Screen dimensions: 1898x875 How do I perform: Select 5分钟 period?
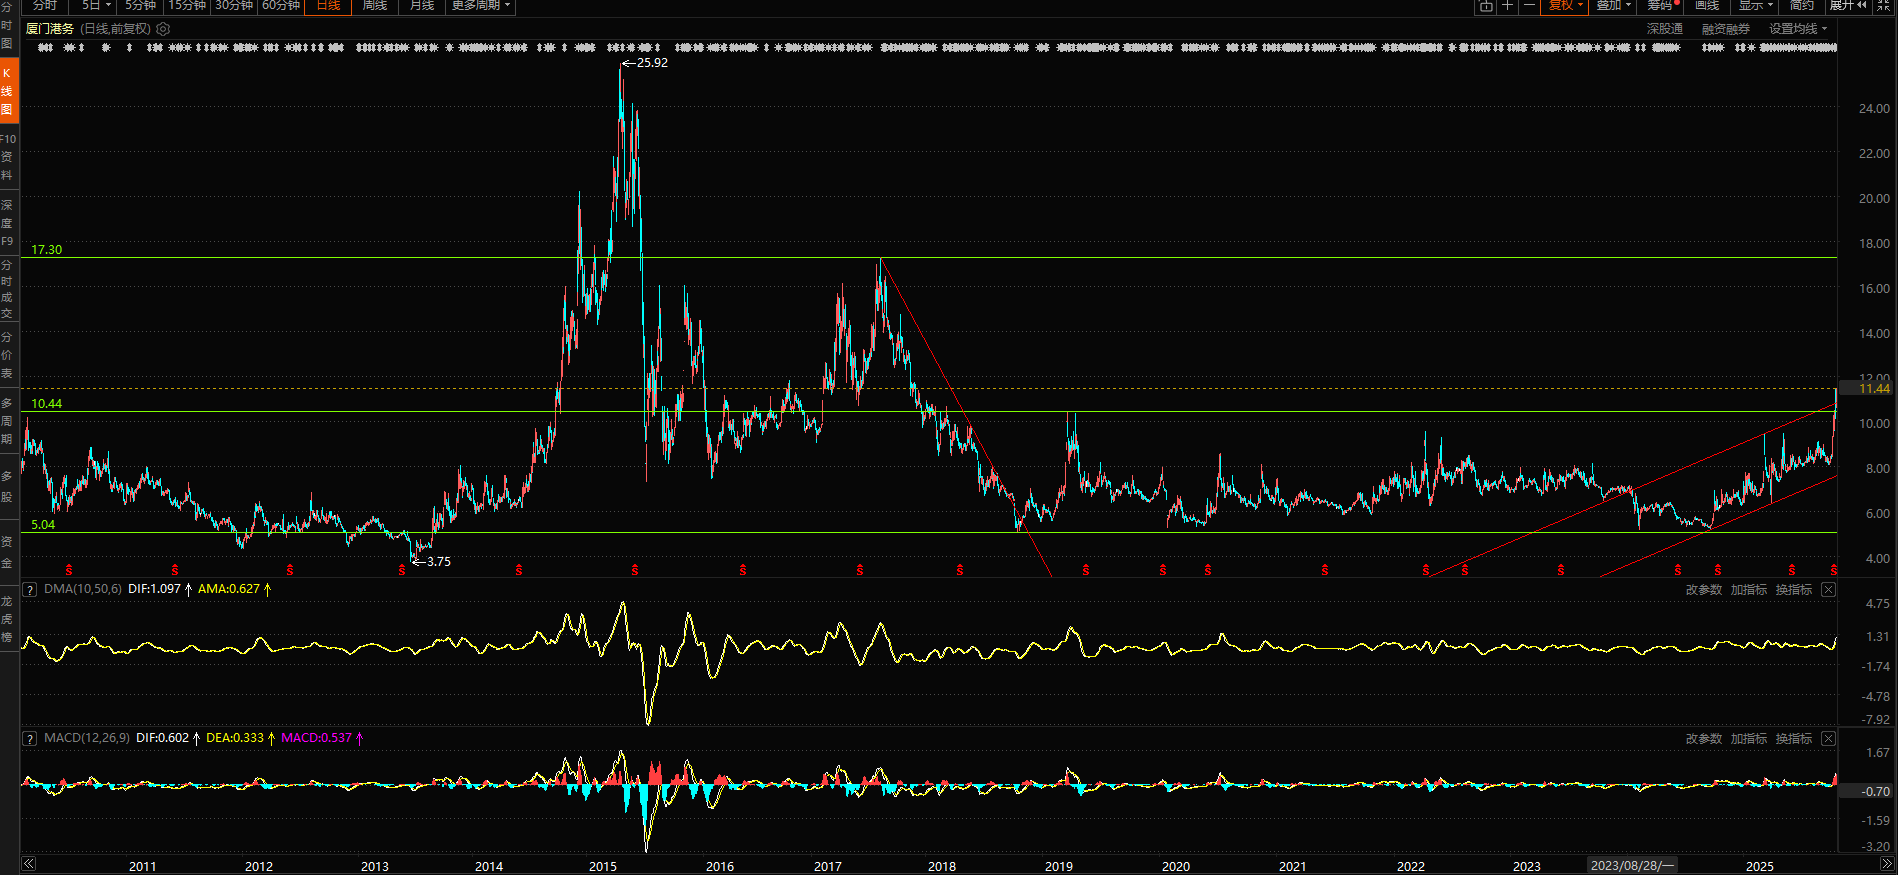(141, 6)
